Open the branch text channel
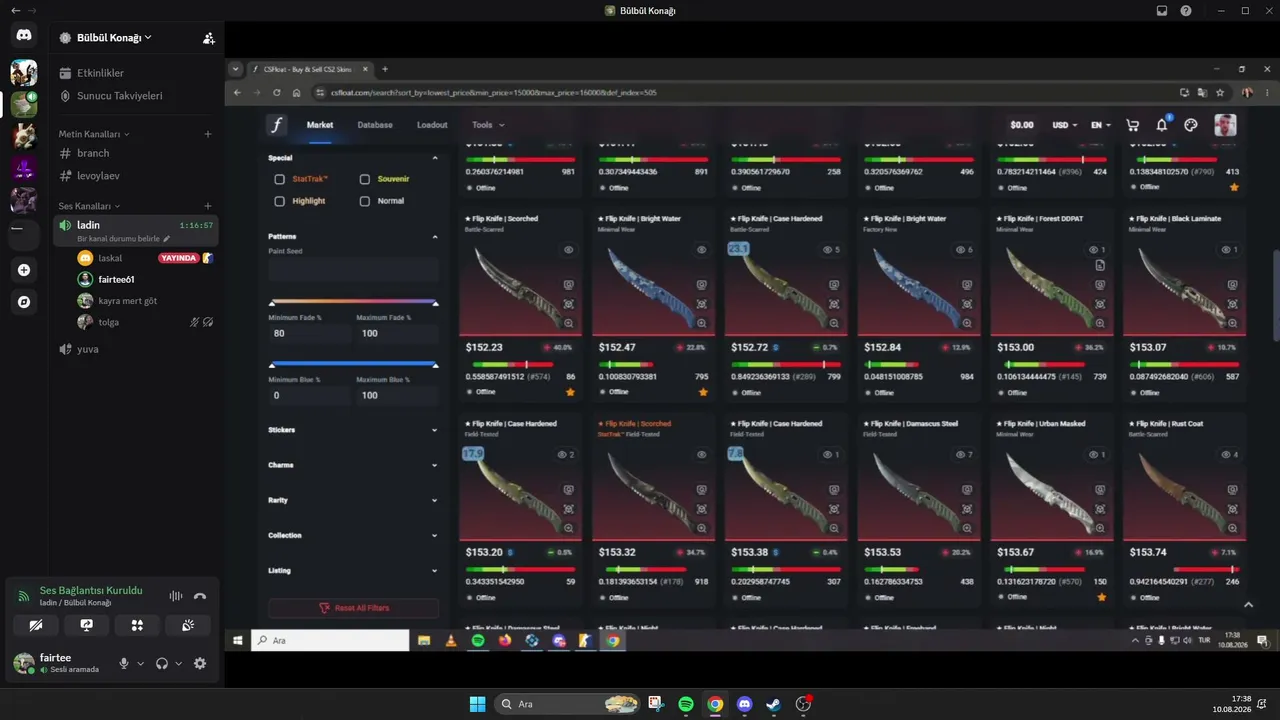The height and width of the screenshot is (720, 1280). point(136,153)
